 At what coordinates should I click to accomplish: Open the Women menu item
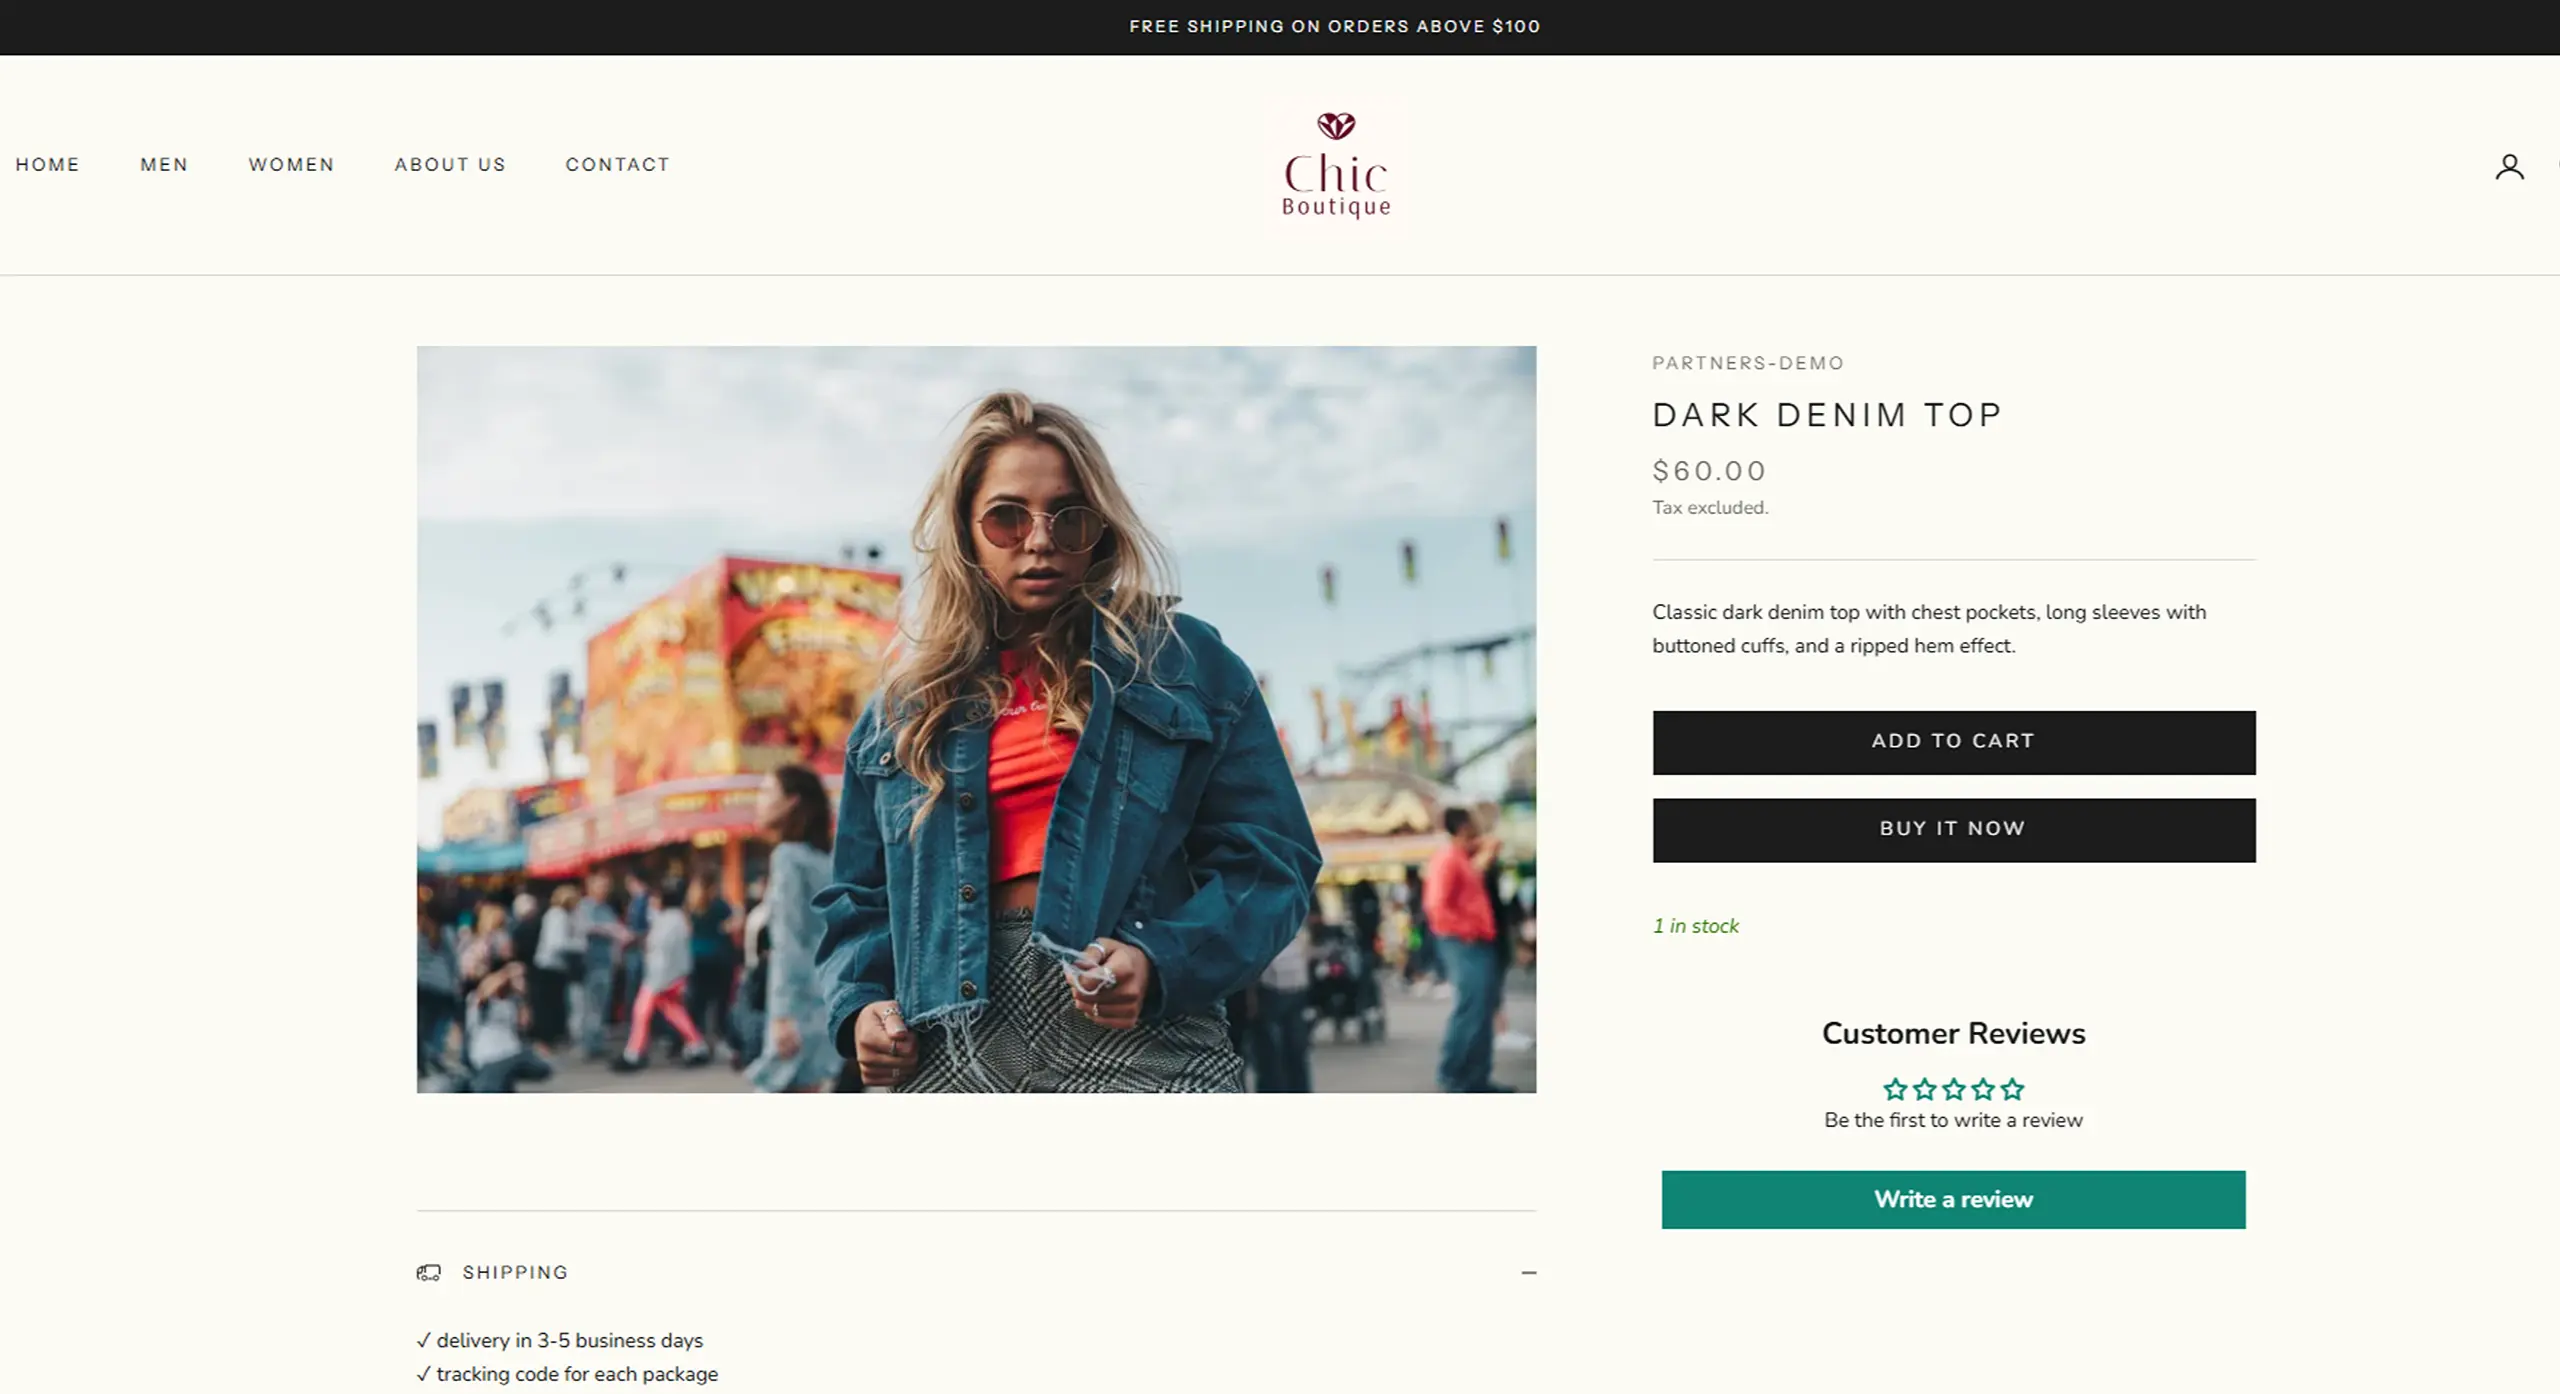coord(291,164)
